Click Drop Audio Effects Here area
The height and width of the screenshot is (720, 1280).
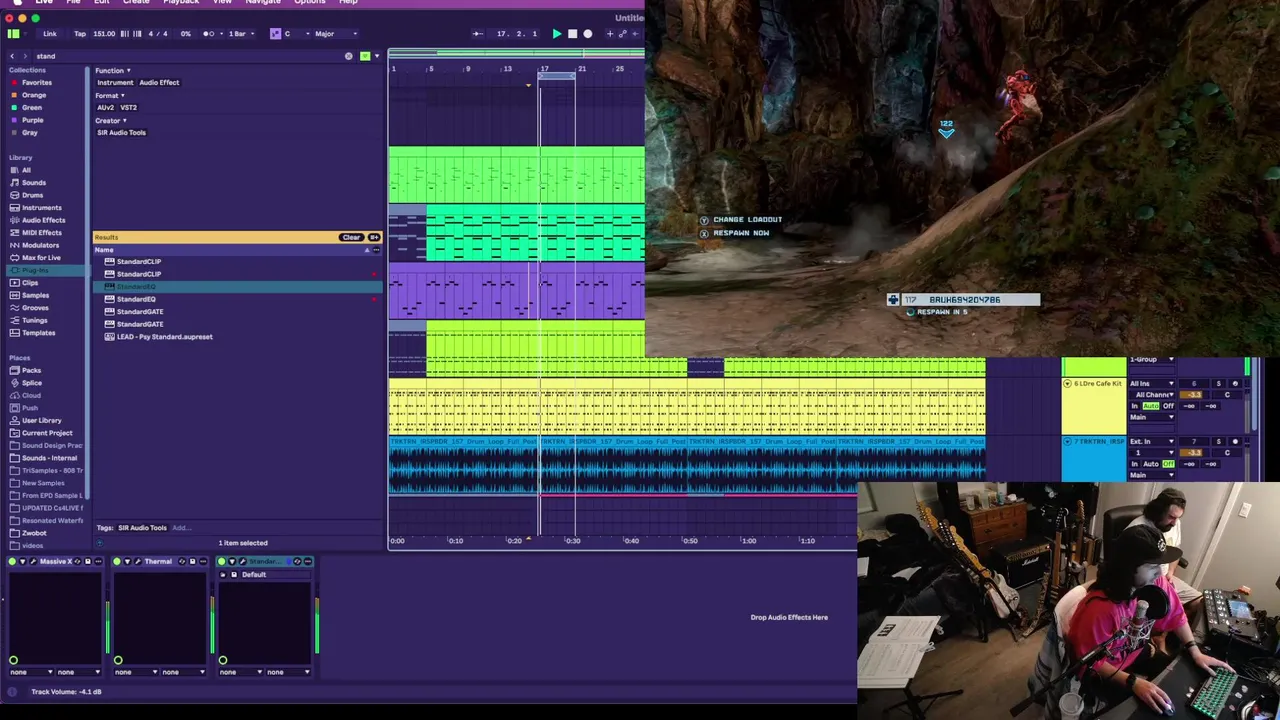[789, 617]
